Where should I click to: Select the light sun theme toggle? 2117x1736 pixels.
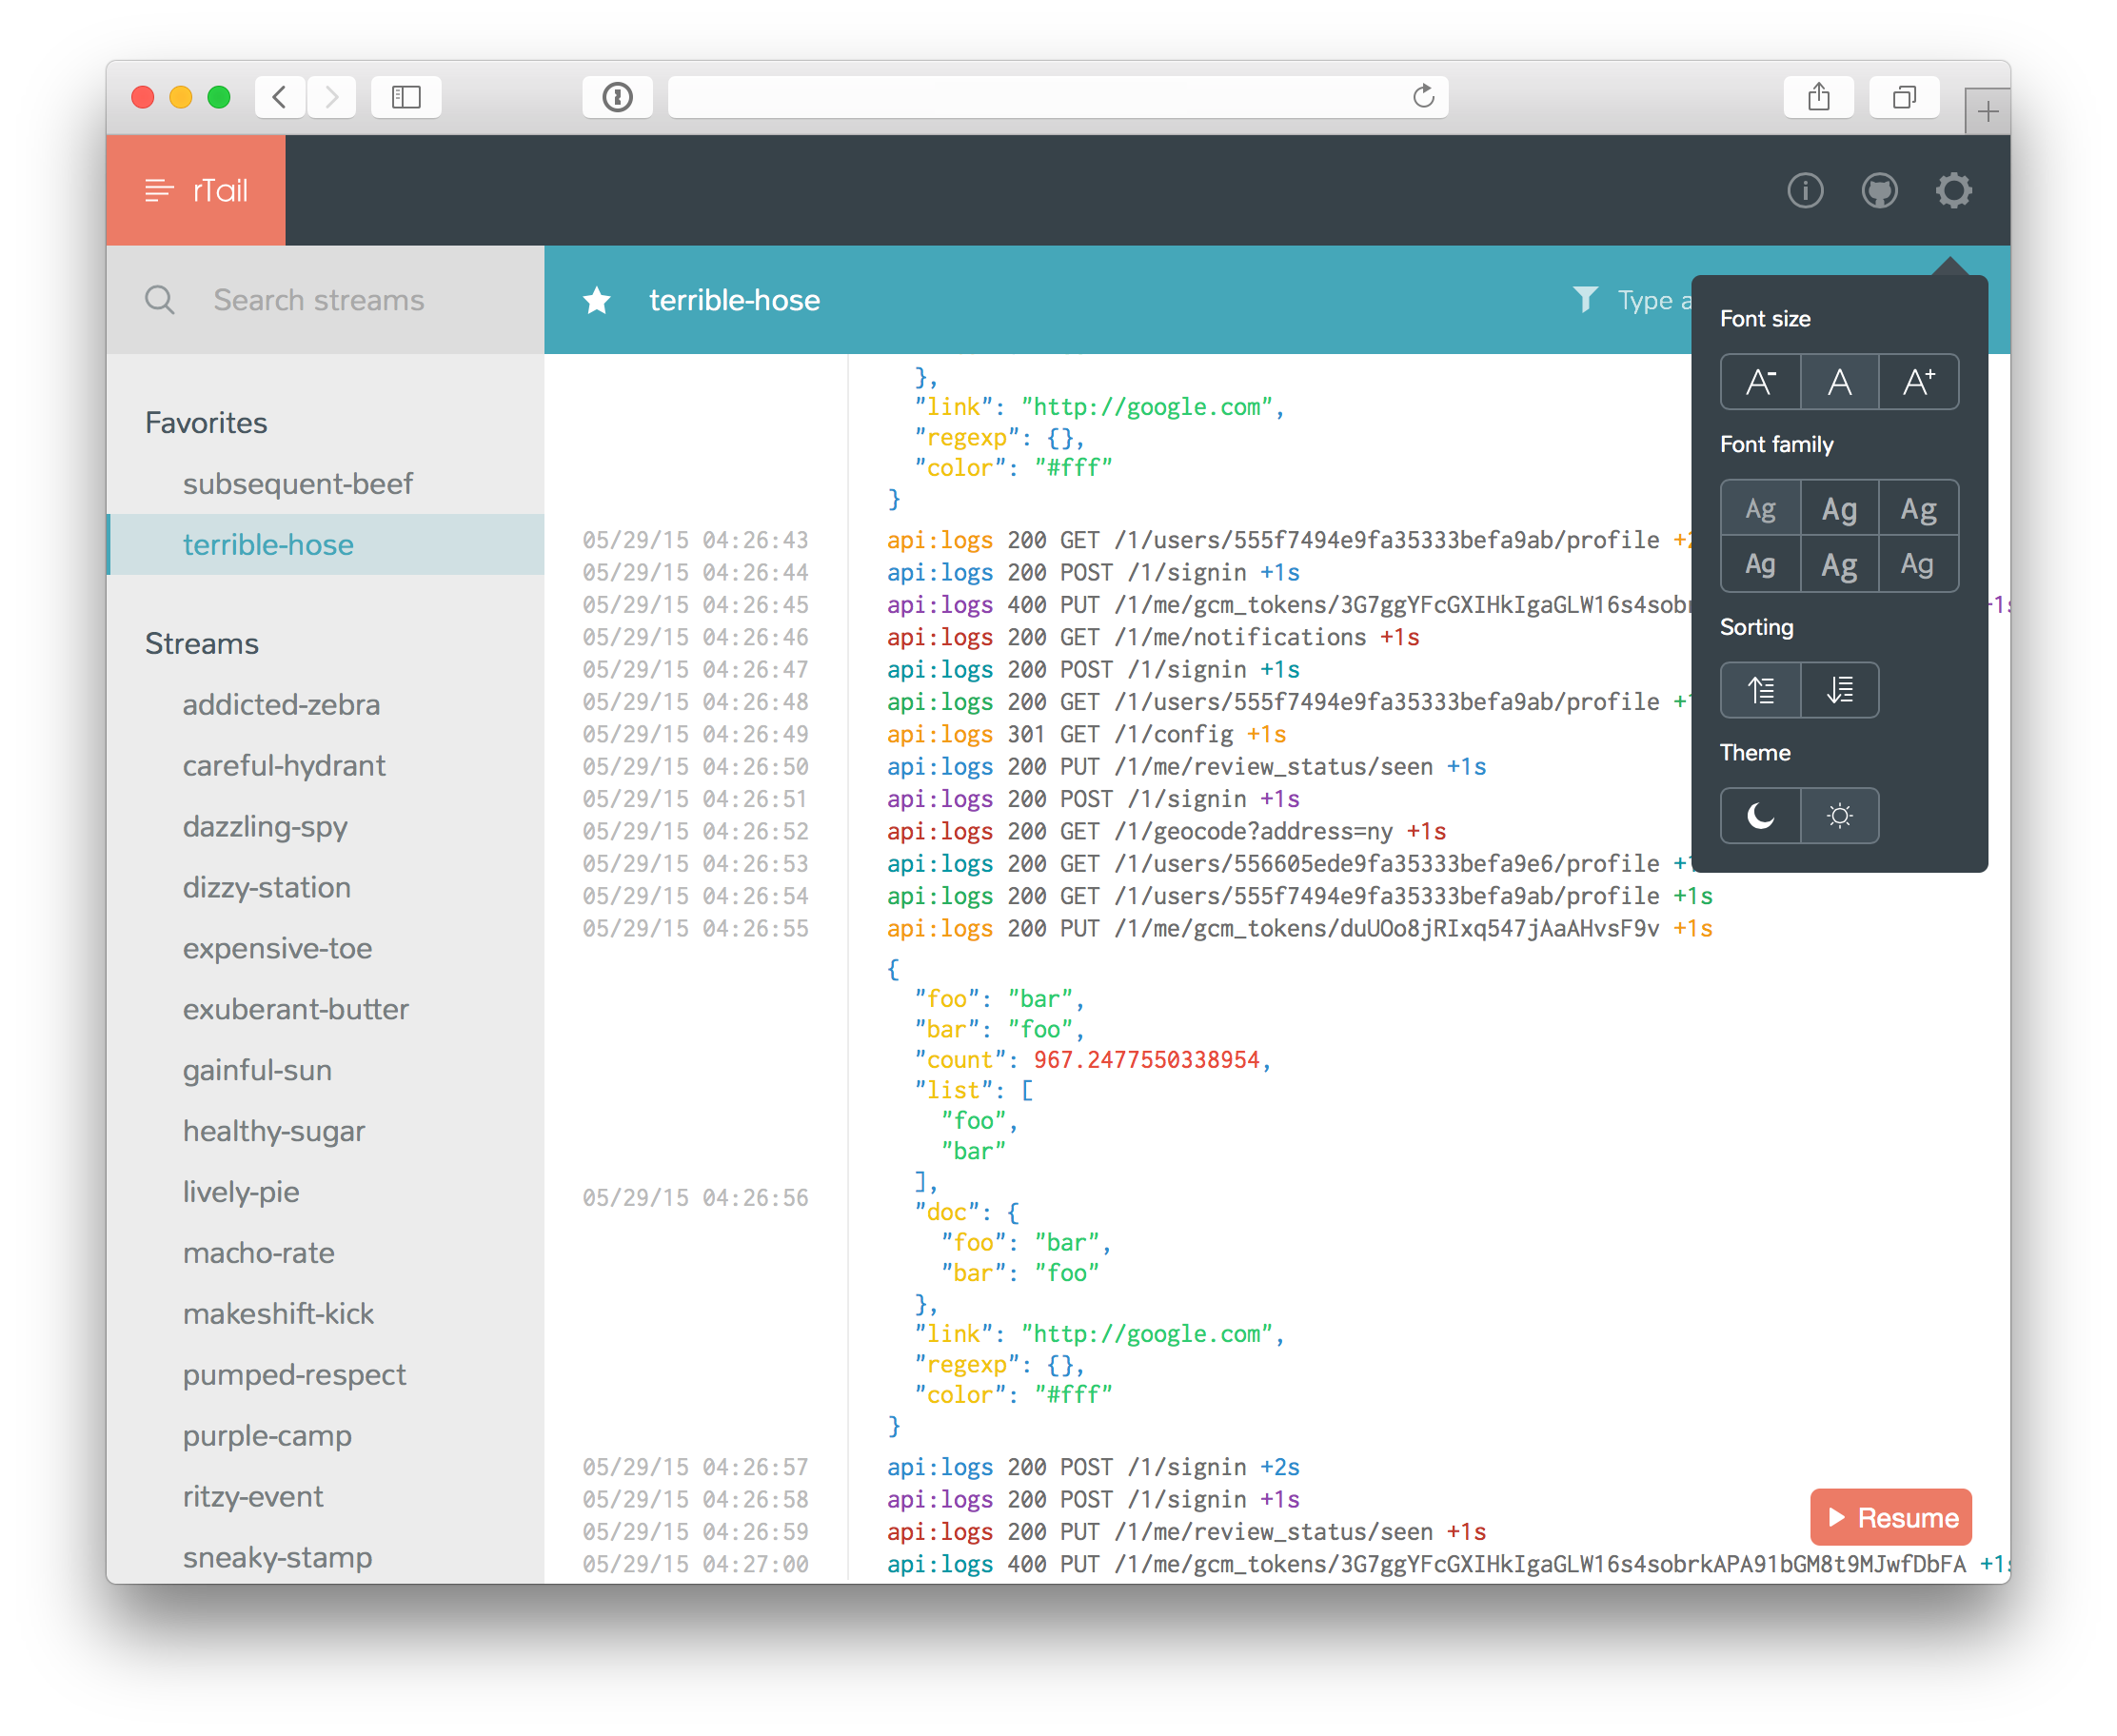(1841, 815)
